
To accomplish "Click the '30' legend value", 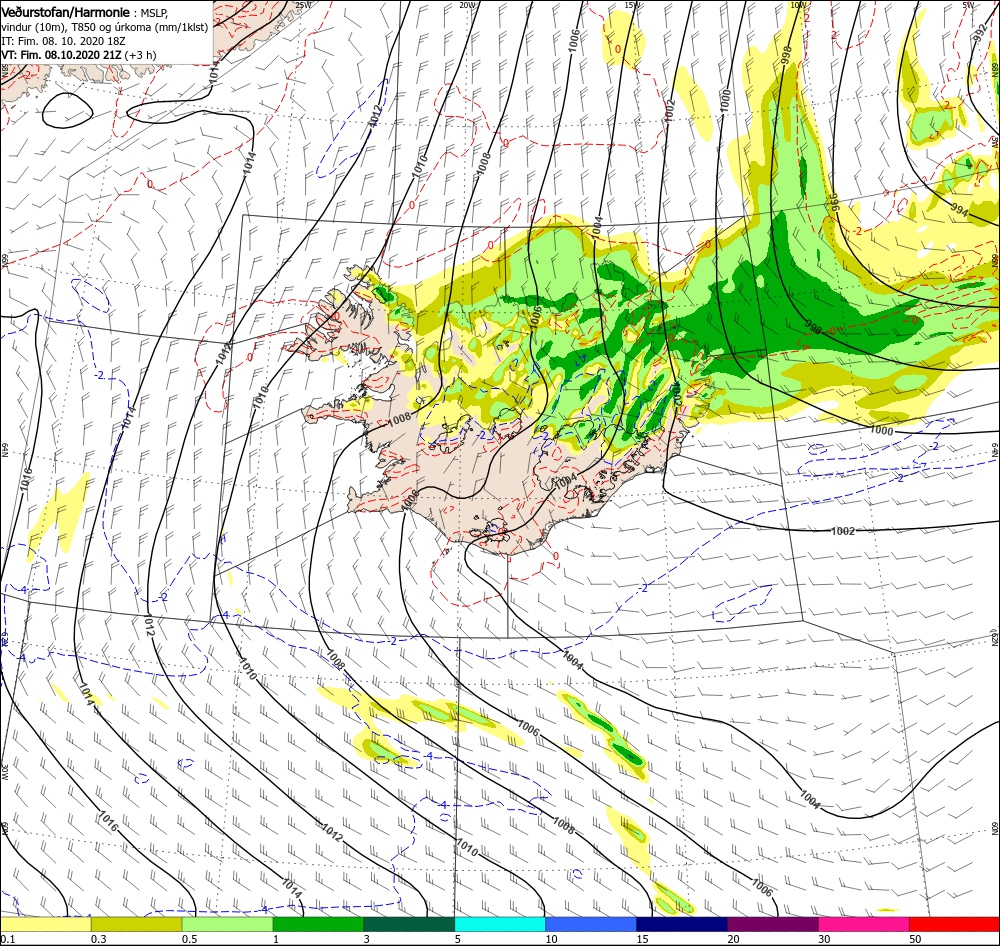I will [825, 939].
